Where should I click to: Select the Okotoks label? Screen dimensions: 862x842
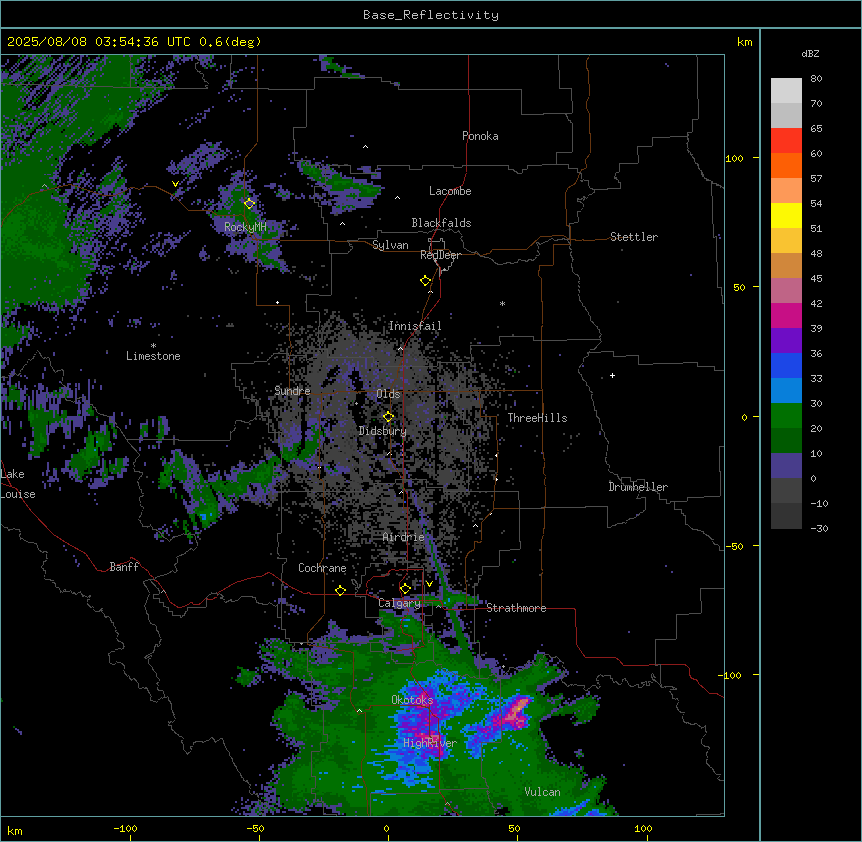tap(412, 700)
